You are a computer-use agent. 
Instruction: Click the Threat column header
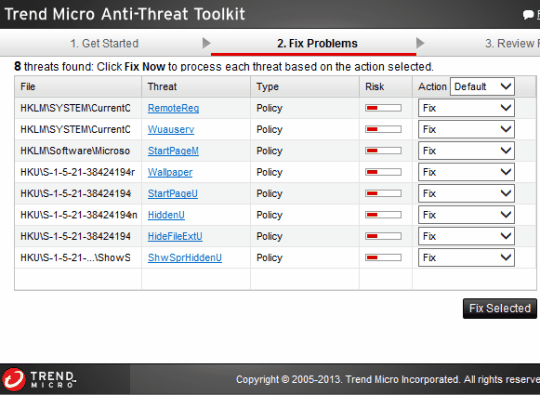[196, 87]
